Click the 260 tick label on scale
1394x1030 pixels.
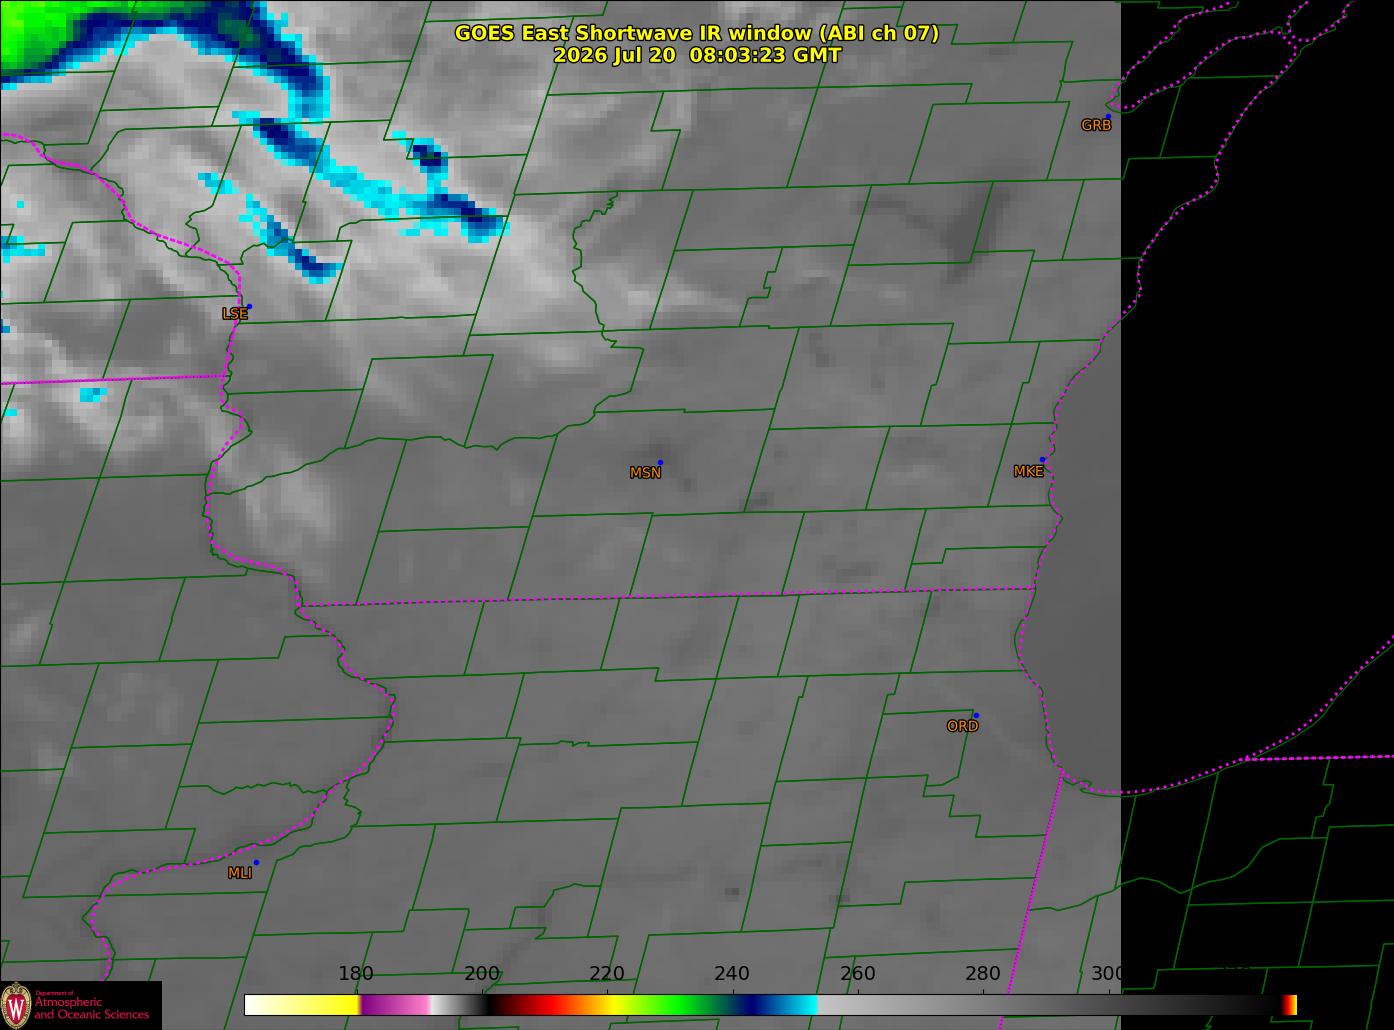point(857,973)
